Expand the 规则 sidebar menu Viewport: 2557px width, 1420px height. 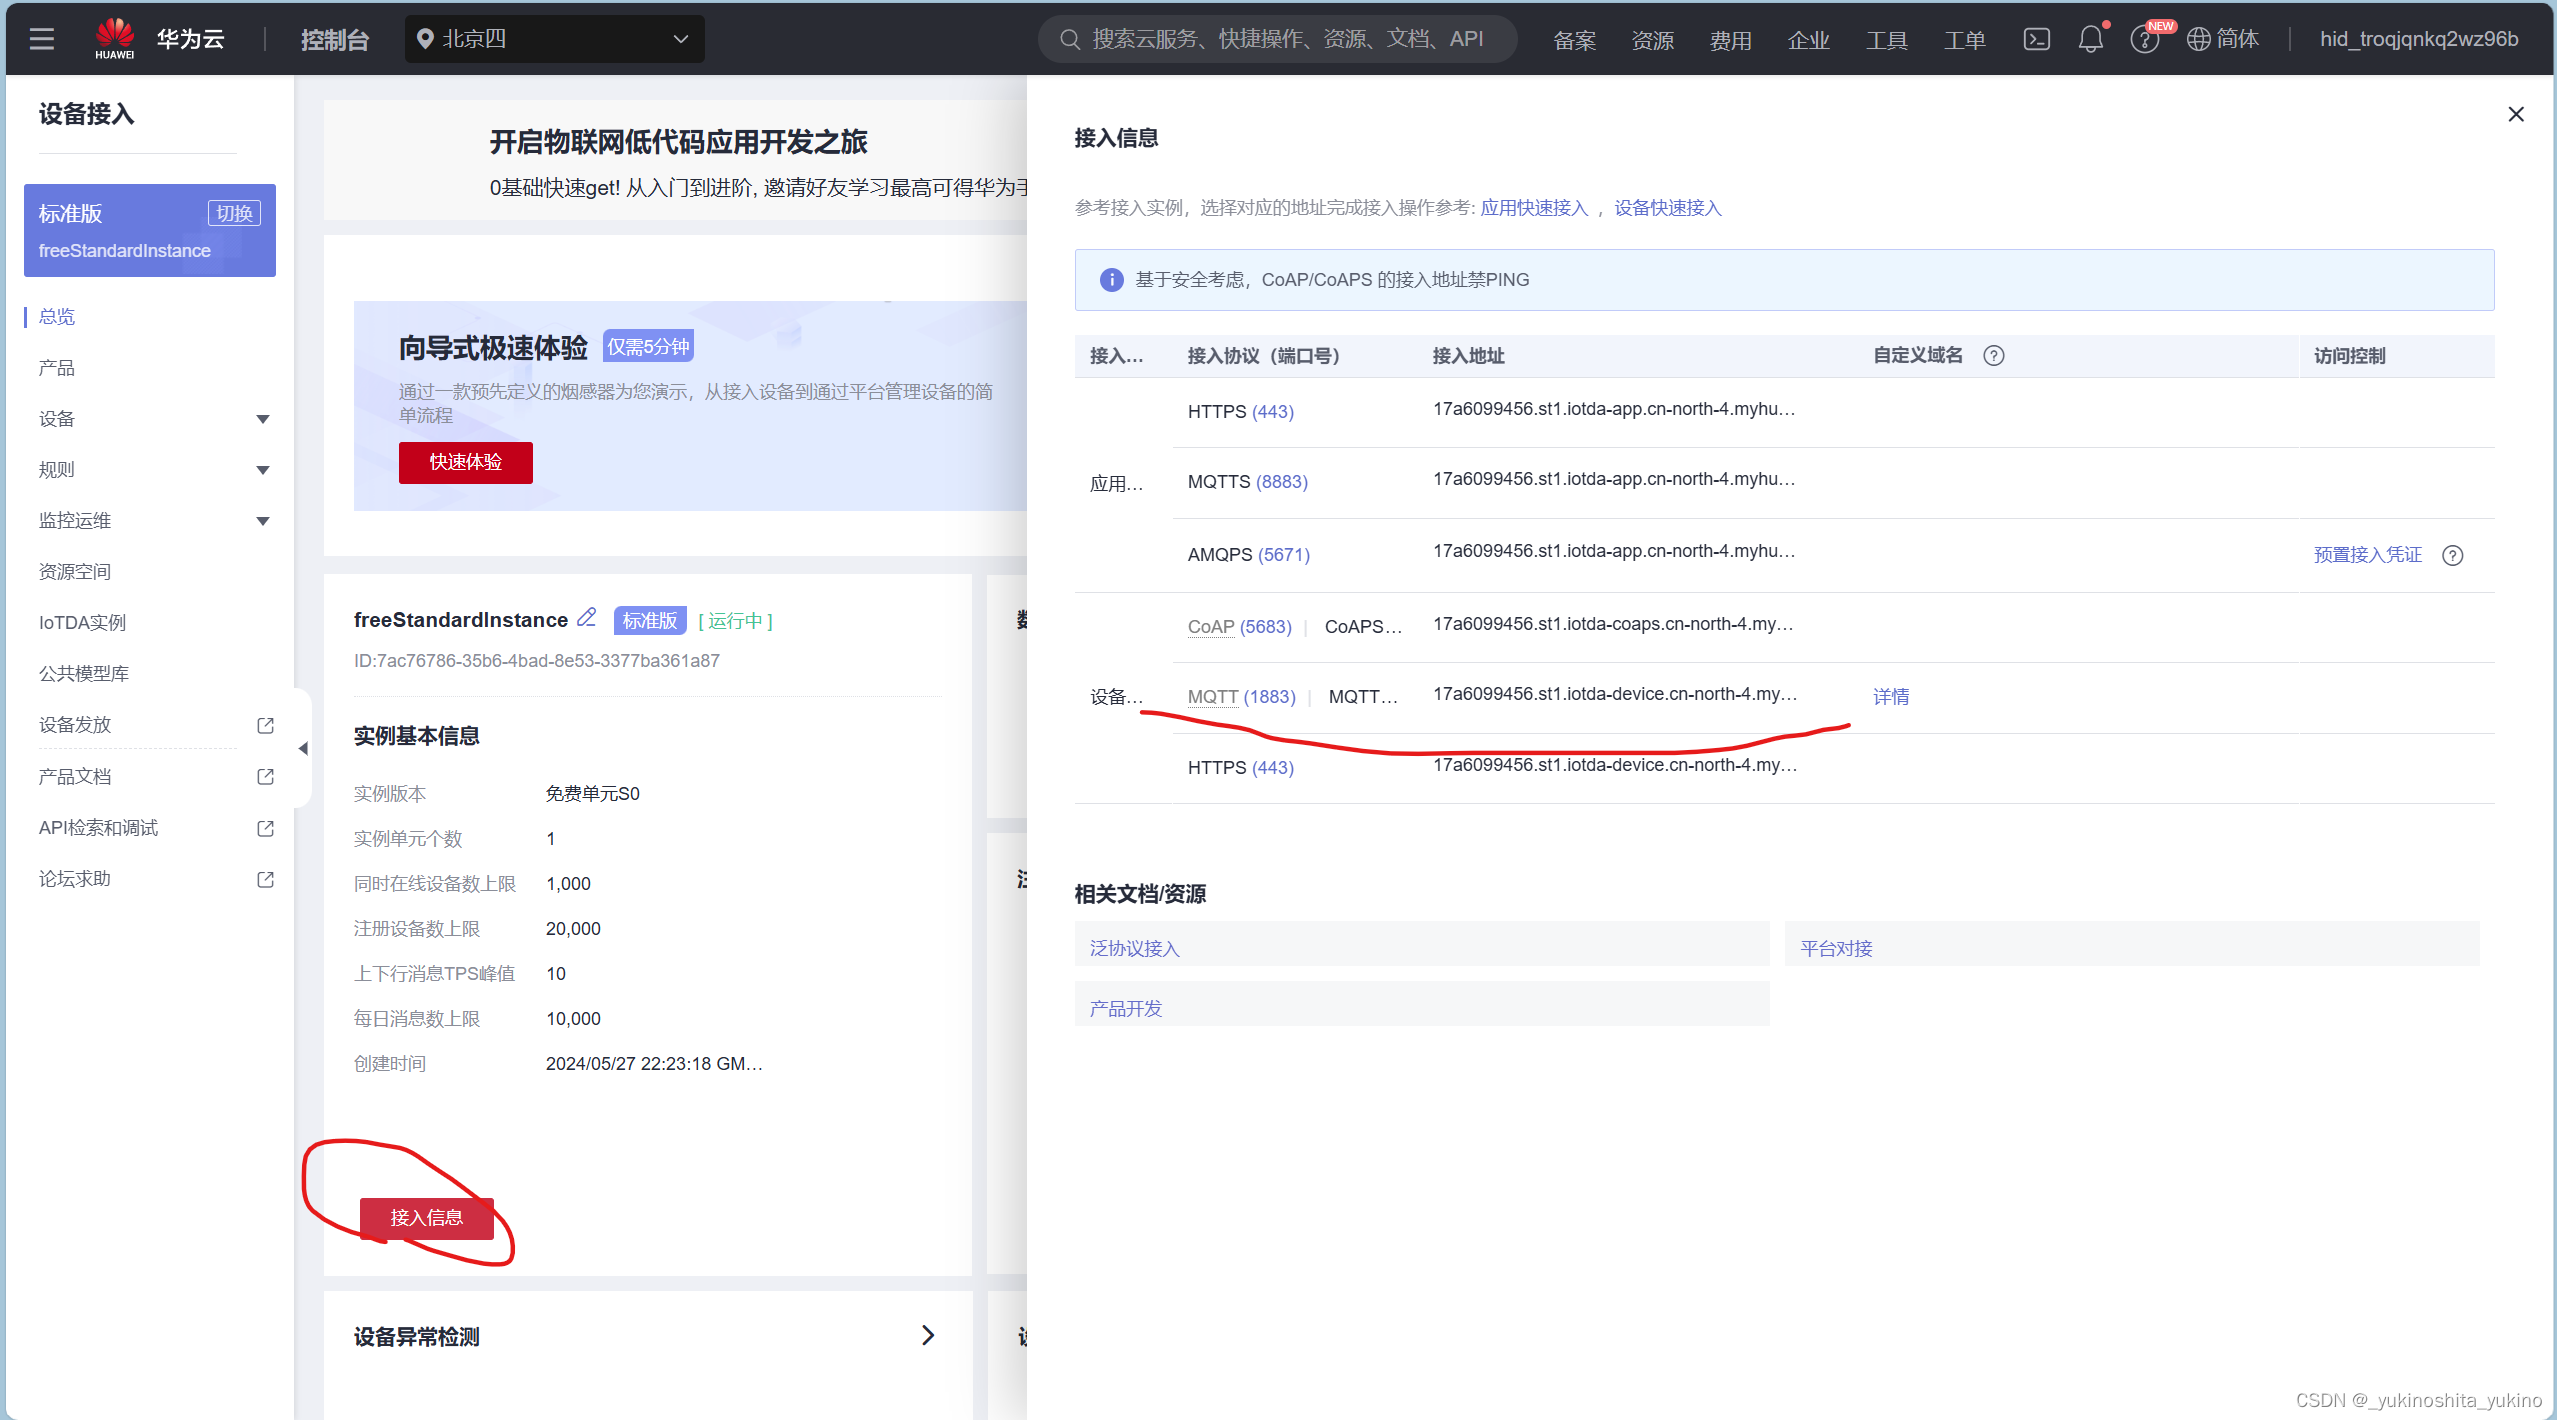click(x=263, y=470)
